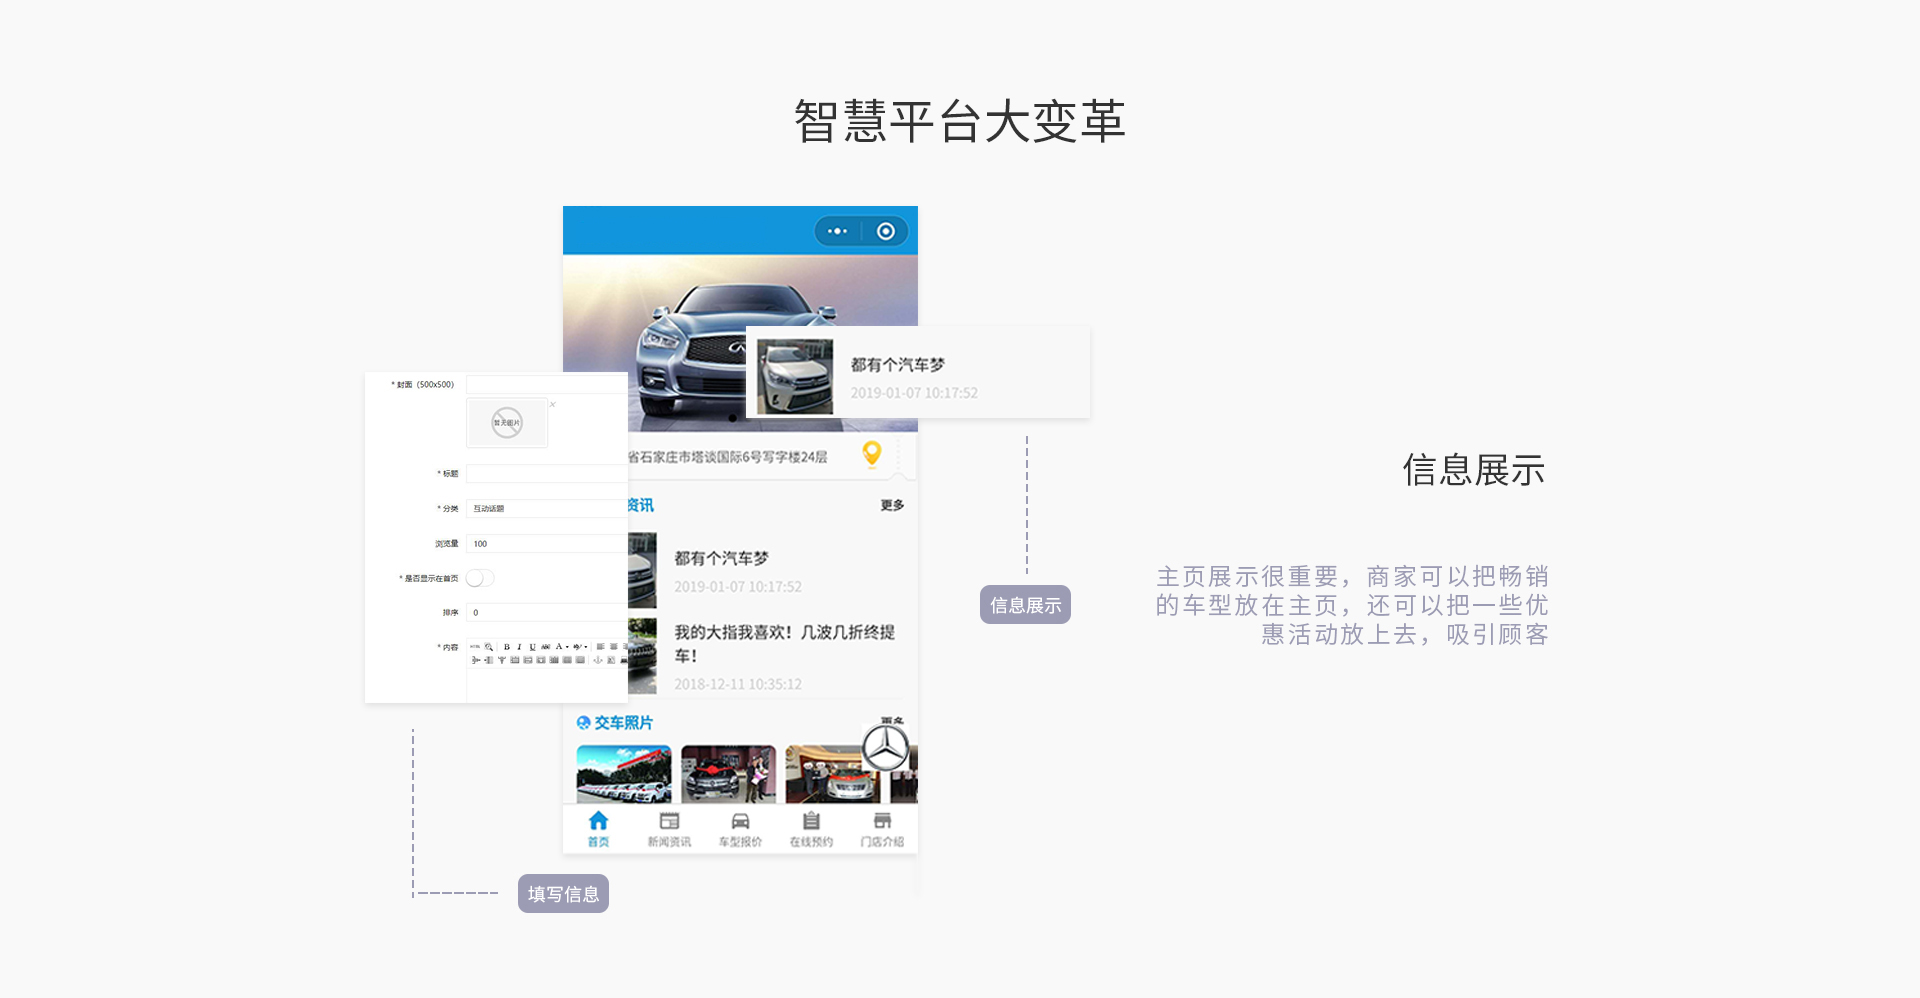Click 更多 link in the news section
This screenshot has width=1920, height=998.
(892, 505)
